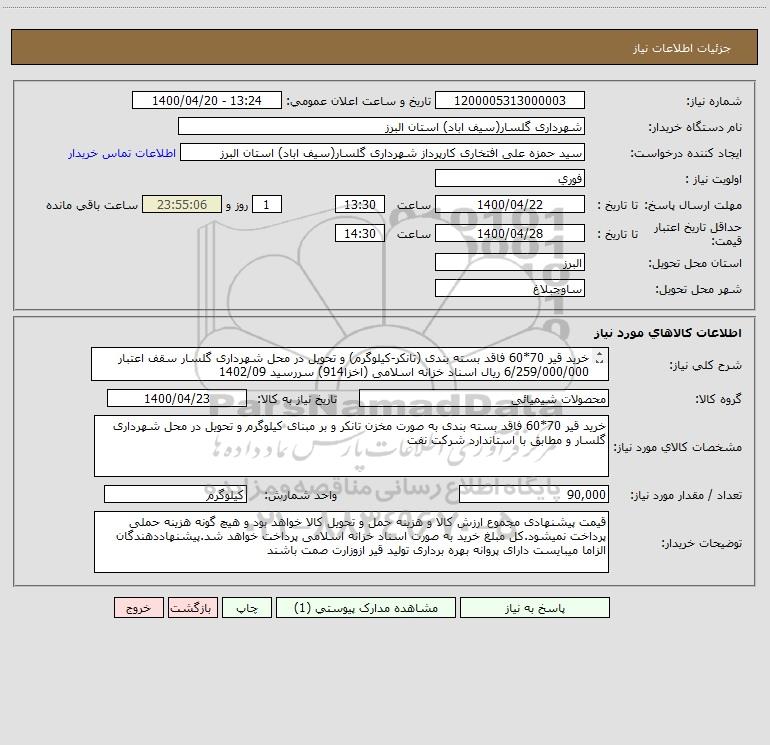Click the خروج exit button
Image resolution: width=770 pixels, height=745 pixels.
tap(138, 608)
